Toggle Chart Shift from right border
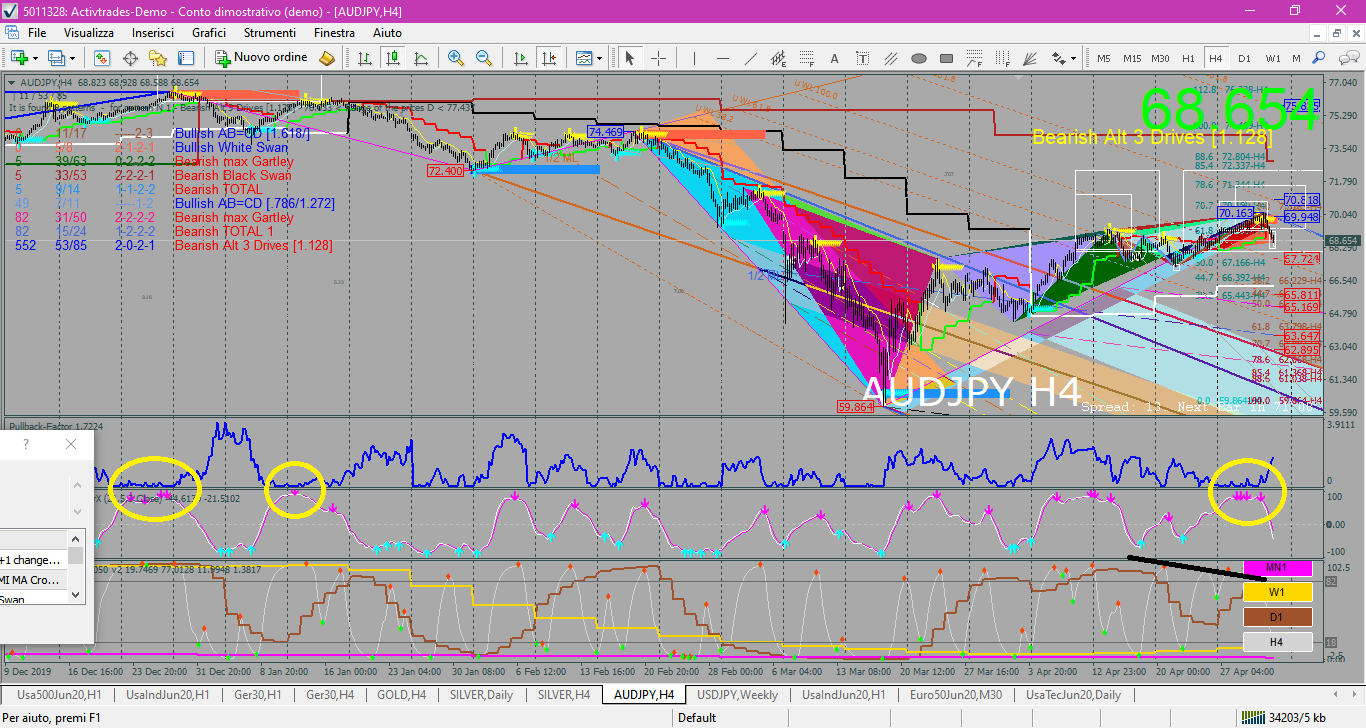Viewport: 1366px width, 728px height. (x=547, y=58)
